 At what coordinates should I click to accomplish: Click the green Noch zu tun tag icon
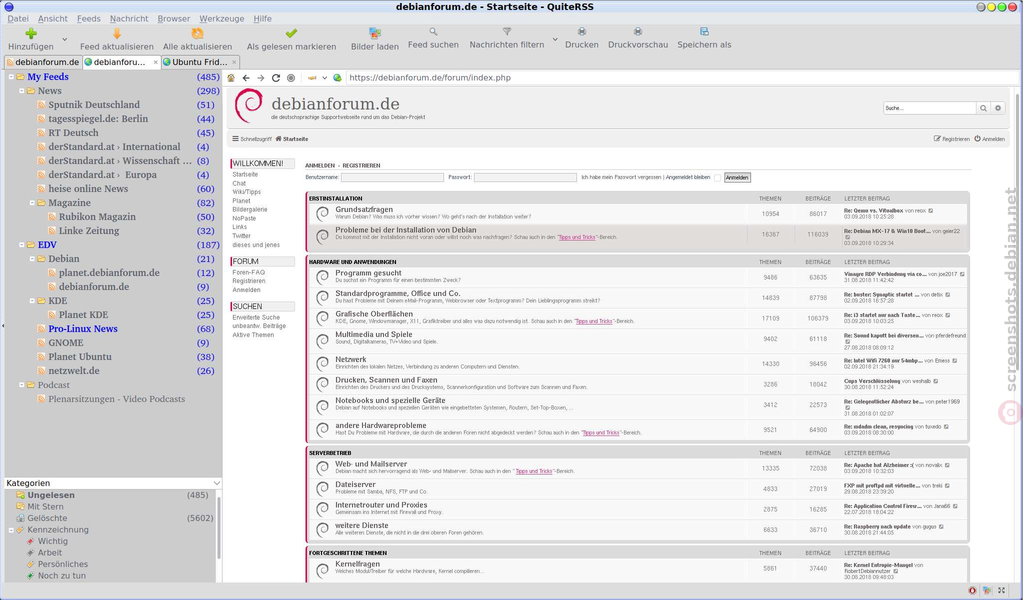pos(31,576)
